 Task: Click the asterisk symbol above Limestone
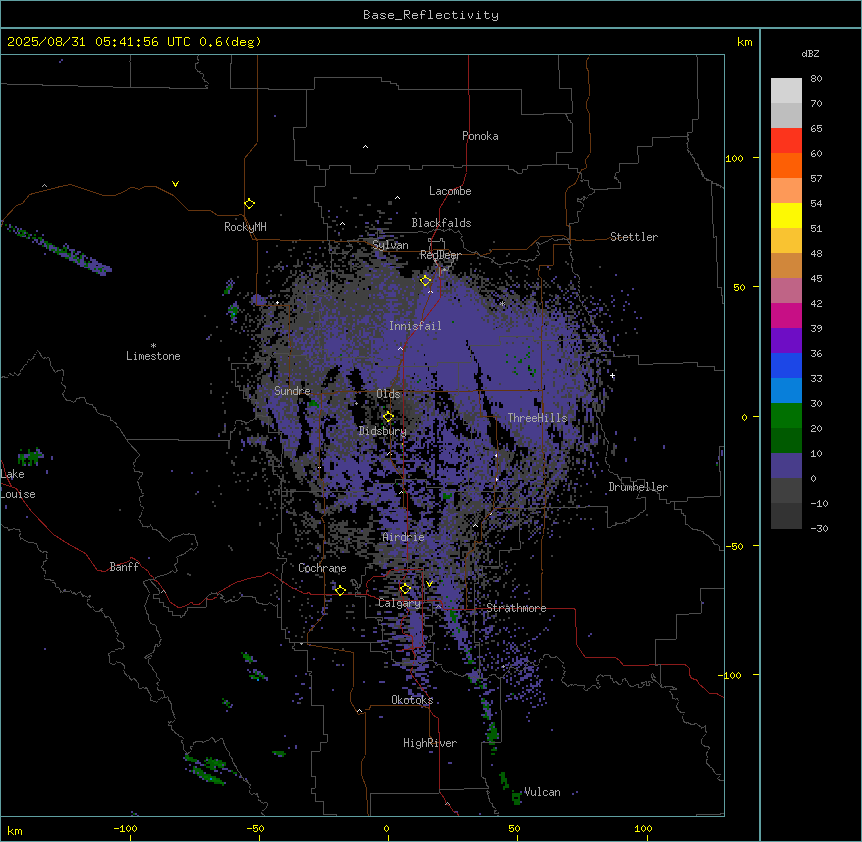tap(153, 346)
